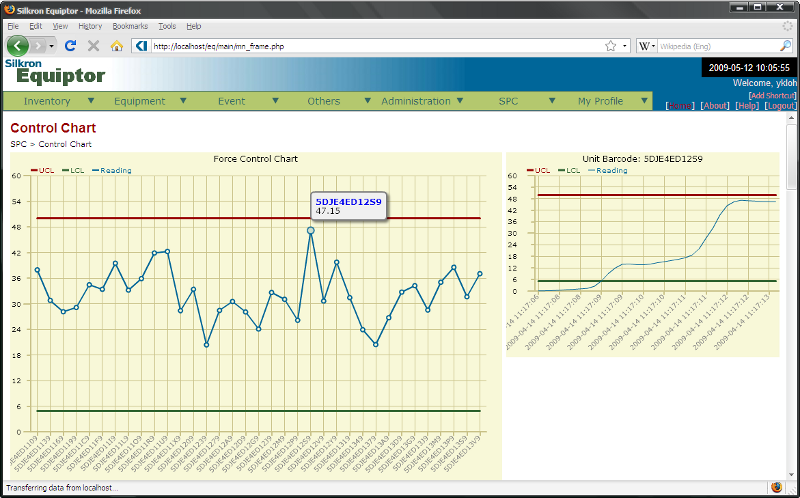
Task: Click the 'Force Control Chart' title
Action: [x=256, y=159]
